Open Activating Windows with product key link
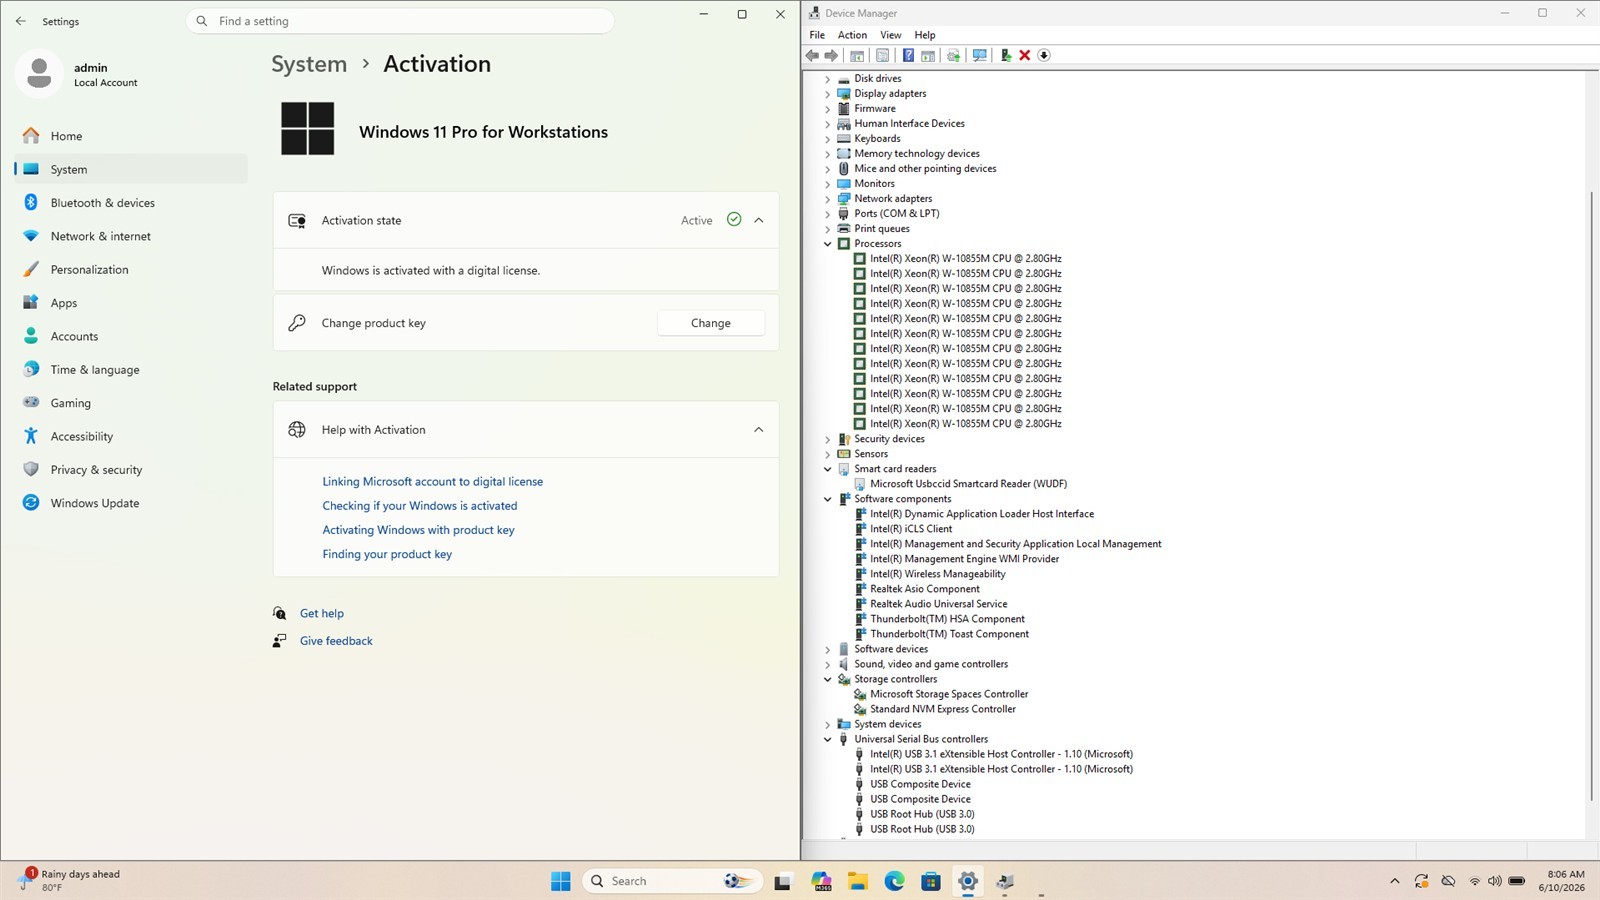Image resolution: width=1600 pixels, height=900 pixels. pyautogui.click(x=418, y=530)
